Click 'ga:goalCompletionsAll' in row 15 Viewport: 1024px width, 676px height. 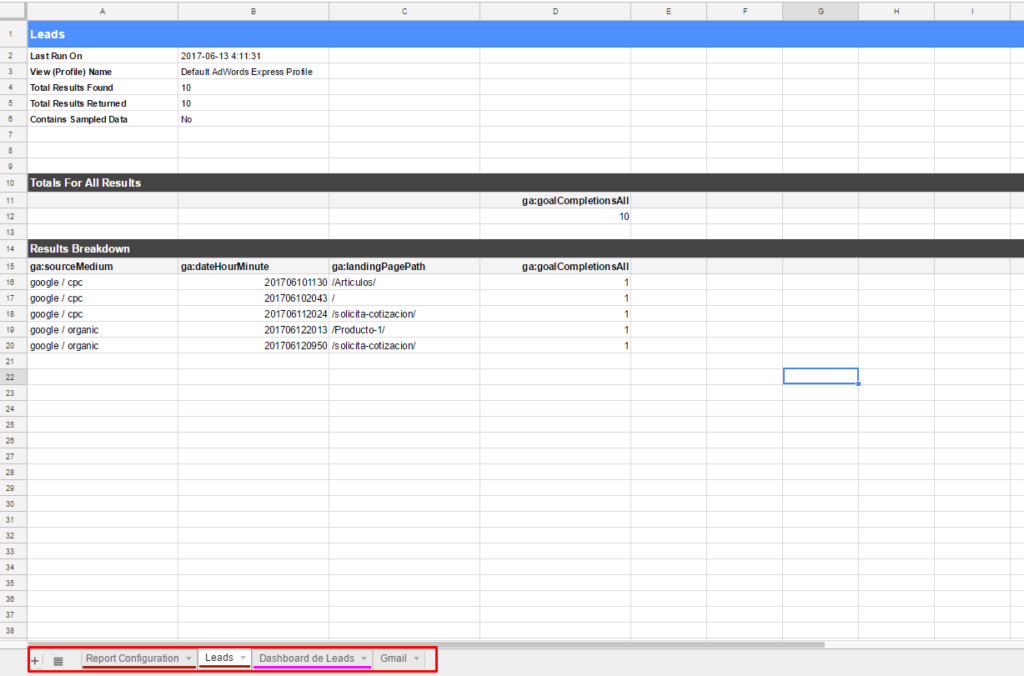coord(555,266)
